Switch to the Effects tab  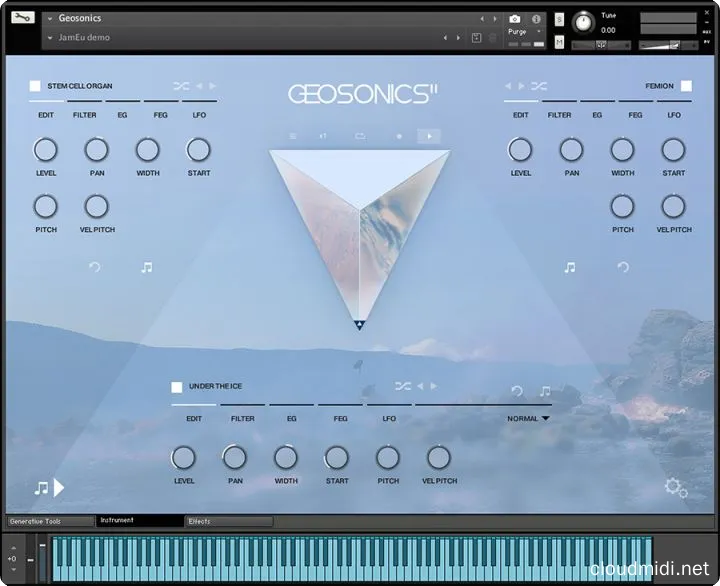point(228,521)
